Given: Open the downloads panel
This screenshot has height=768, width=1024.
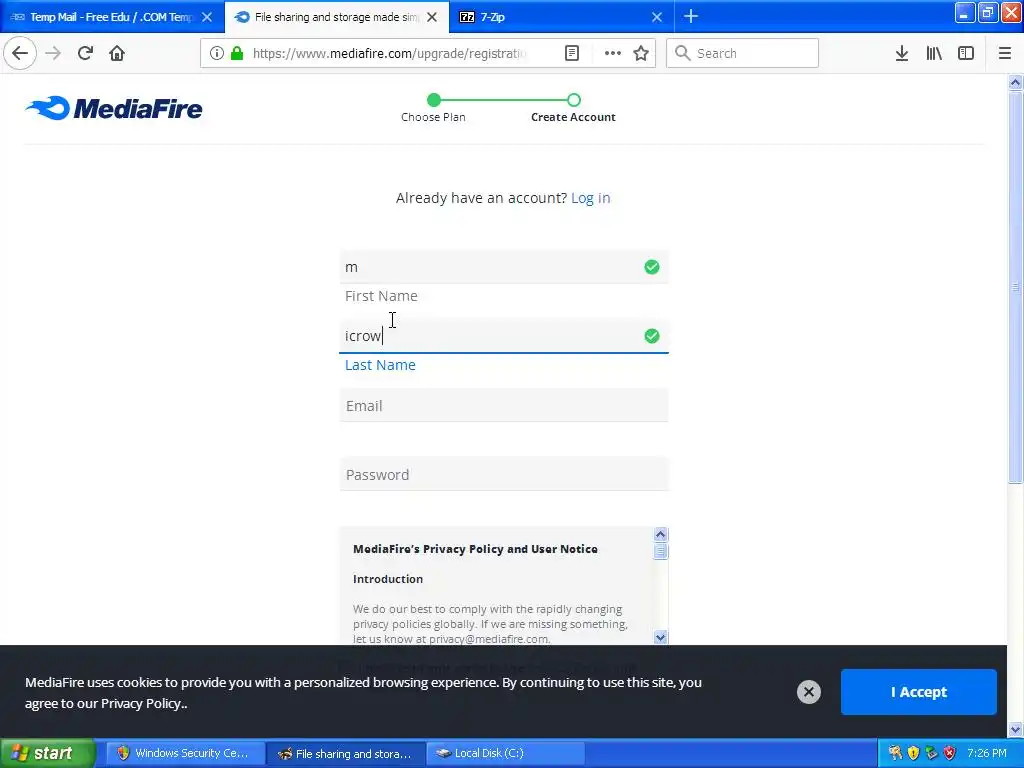Looking at the screenshot, I should tap(902, 53).
